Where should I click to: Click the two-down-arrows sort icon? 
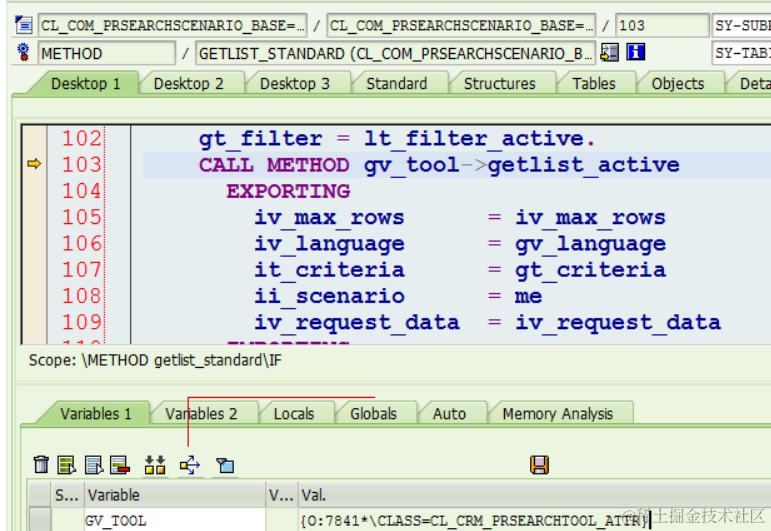pyautogui.click(x=155, y=464)
